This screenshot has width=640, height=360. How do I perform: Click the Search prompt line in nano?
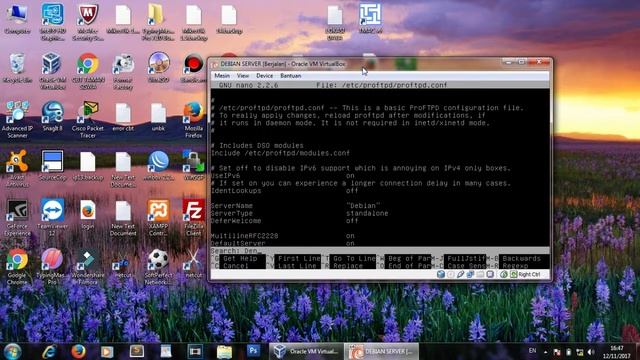pos(380,251)
